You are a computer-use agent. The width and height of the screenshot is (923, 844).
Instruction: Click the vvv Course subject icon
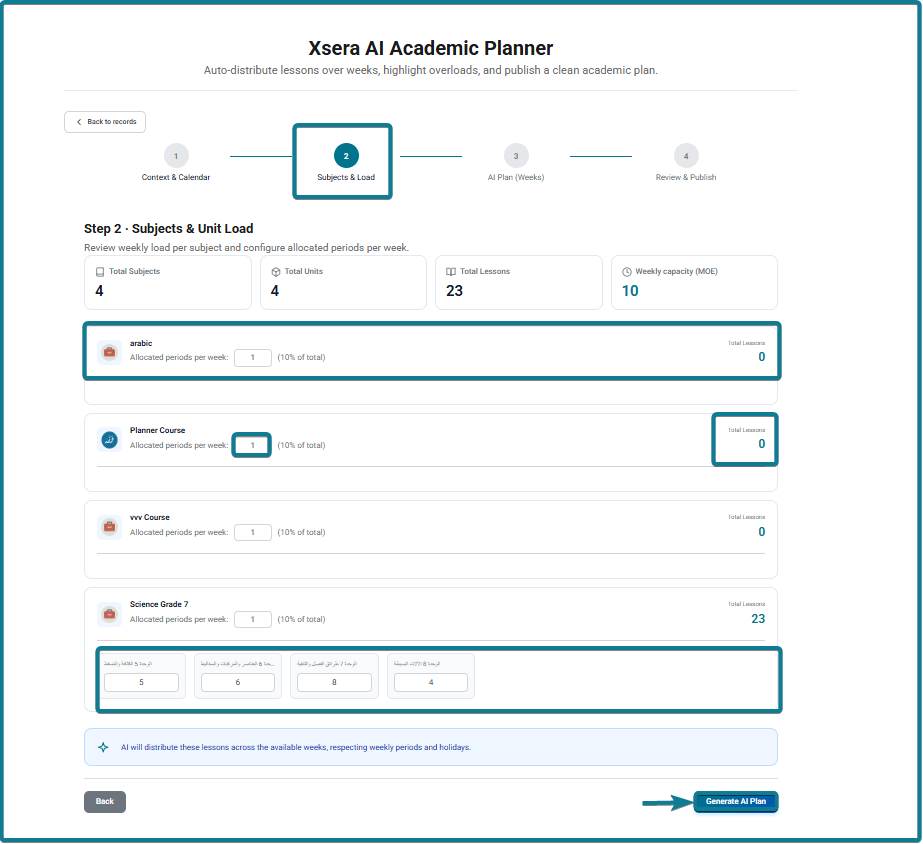[x=109, y=527]
